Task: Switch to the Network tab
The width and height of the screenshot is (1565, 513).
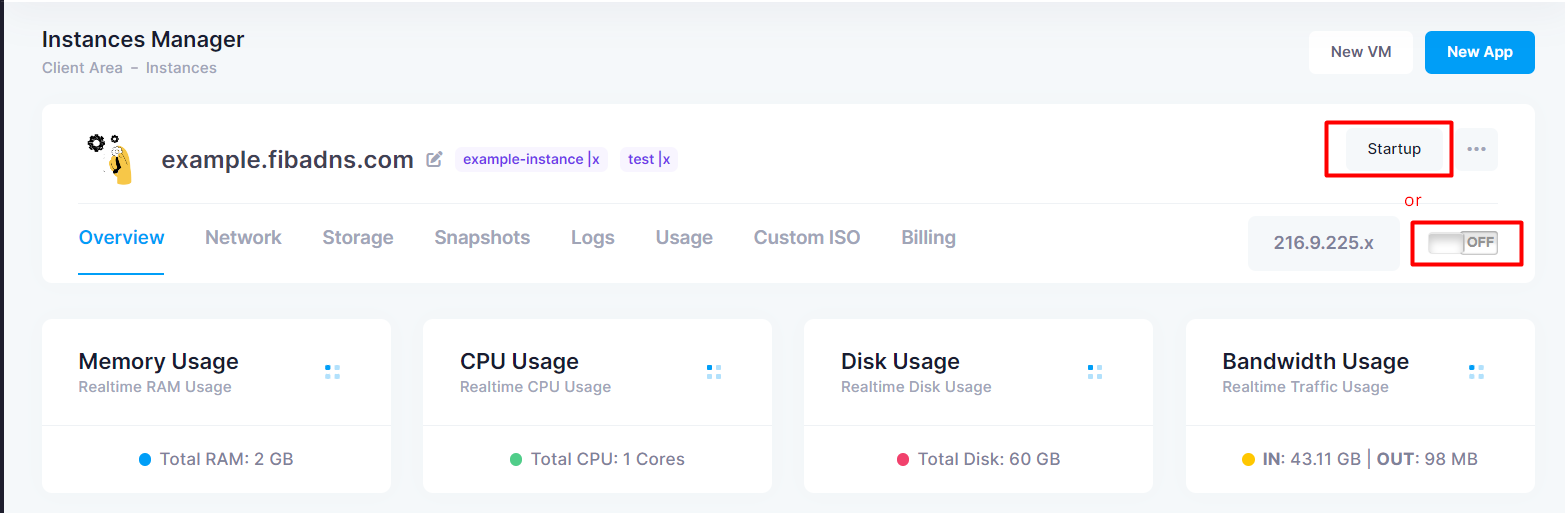Action: click(x=243, y=238)
